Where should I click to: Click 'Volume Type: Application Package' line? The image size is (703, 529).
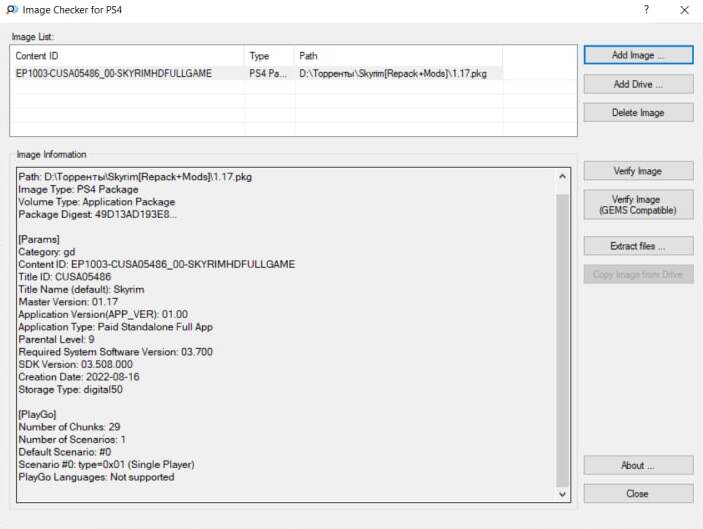point(97,202)
